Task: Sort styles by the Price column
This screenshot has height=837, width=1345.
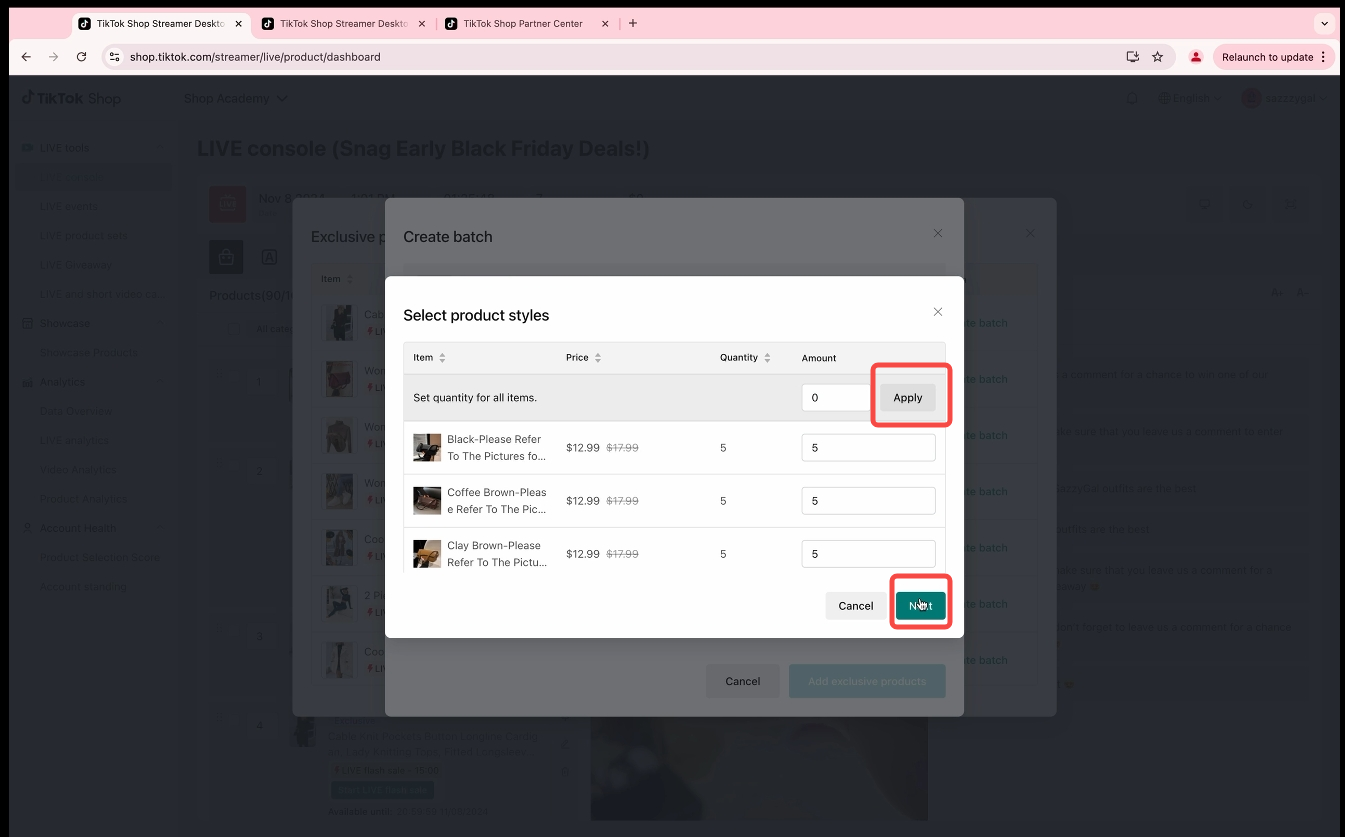Action: click(597, 358)
